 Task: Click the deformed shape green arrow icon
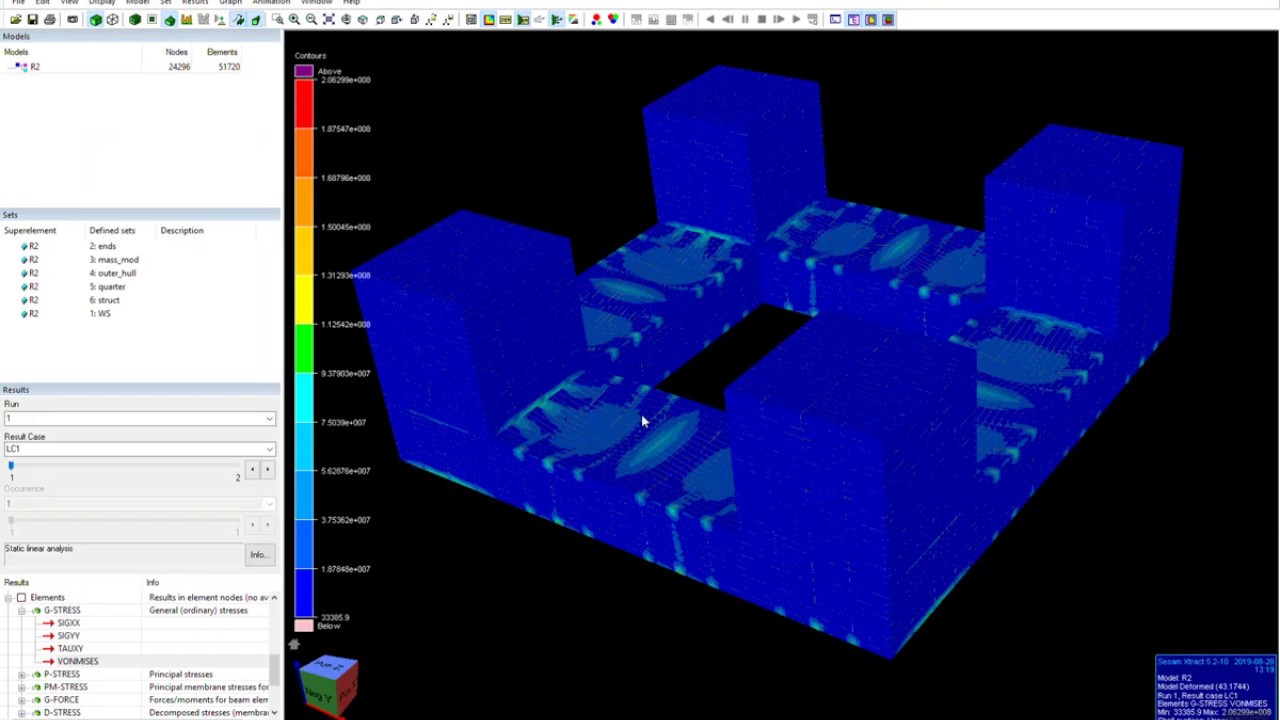point(237,19)
